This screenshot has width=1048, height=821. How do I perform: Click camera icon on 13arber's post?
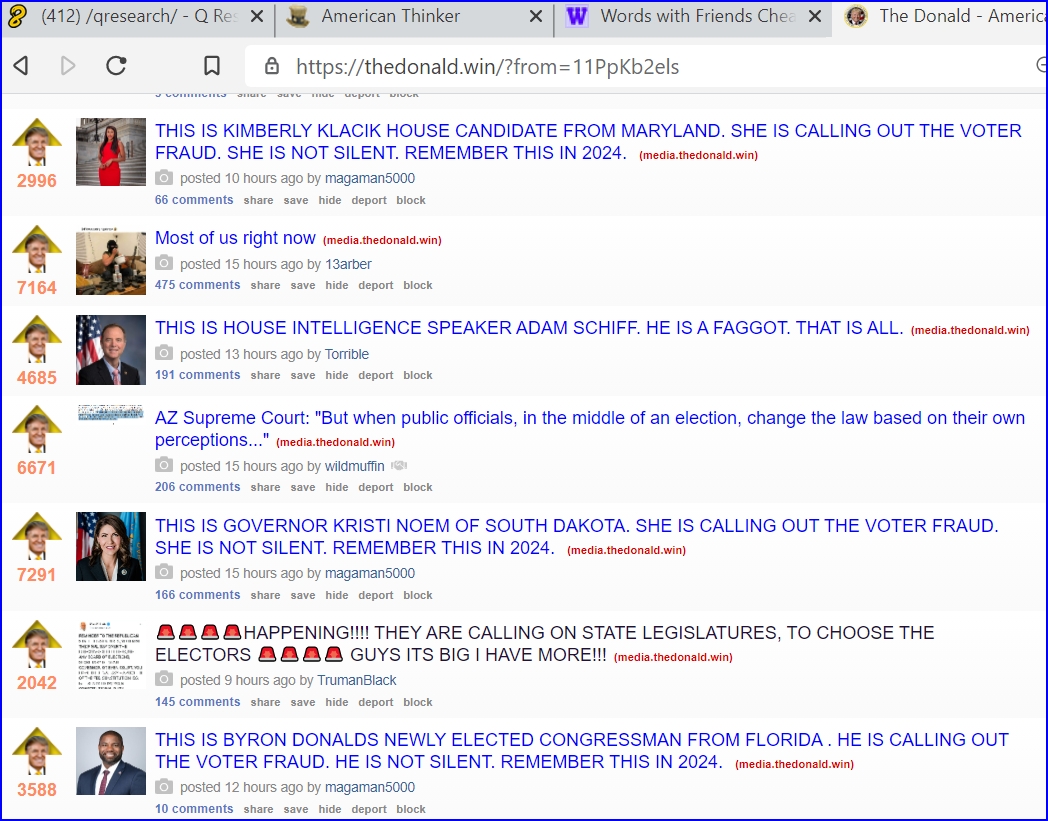pyautogui.click(x=164, y=263)
